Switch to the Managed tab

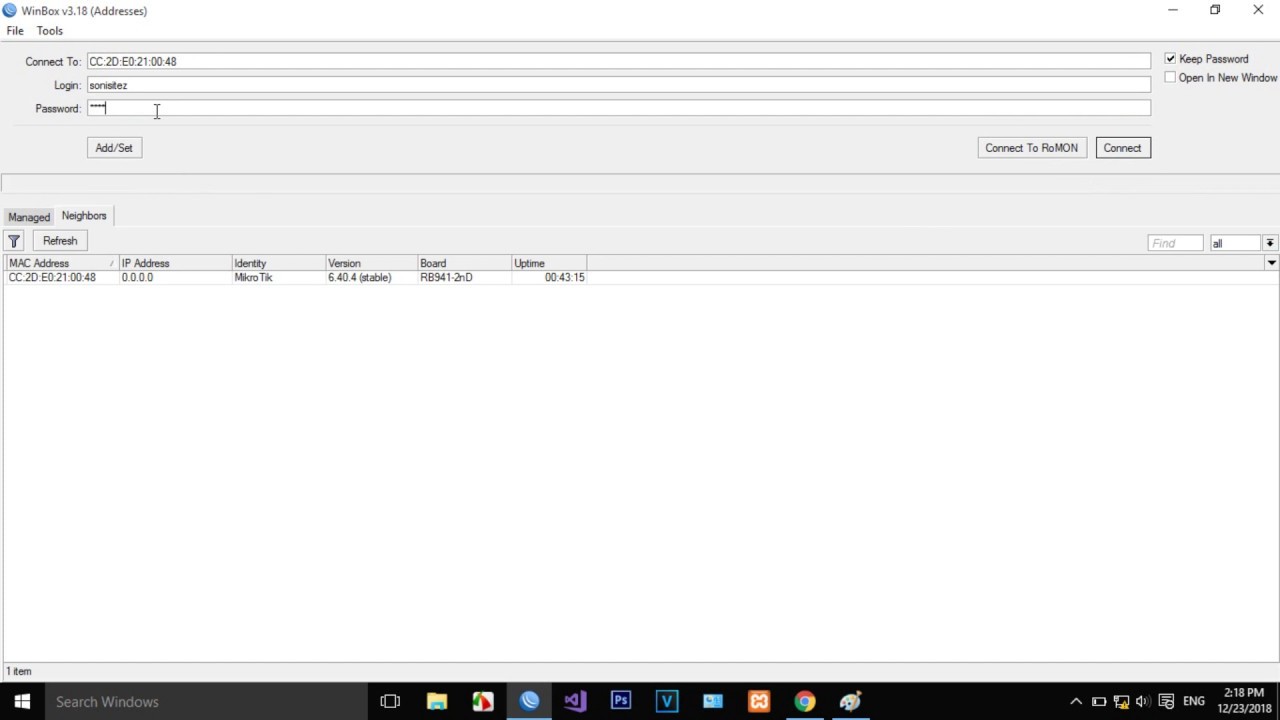click(x=29, y=217)
